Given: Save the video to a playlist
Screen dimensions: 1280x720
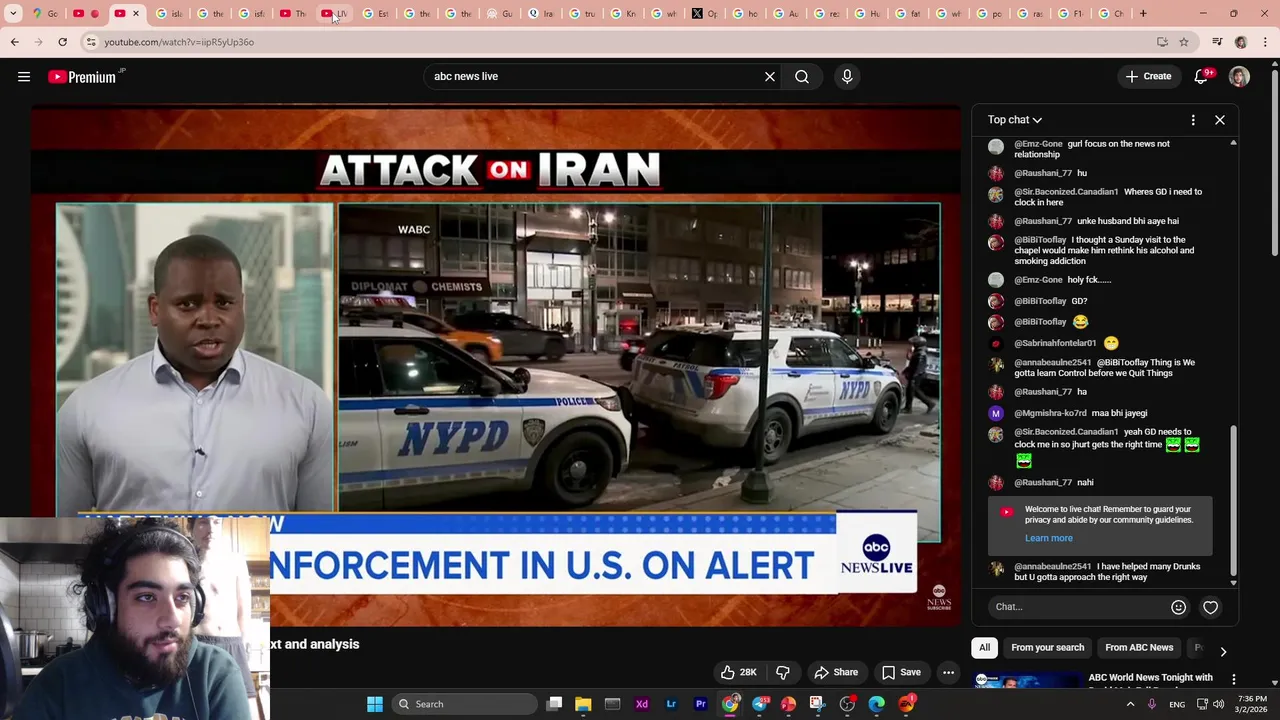Looking at the screenshot, I should [x=900, y=672].
